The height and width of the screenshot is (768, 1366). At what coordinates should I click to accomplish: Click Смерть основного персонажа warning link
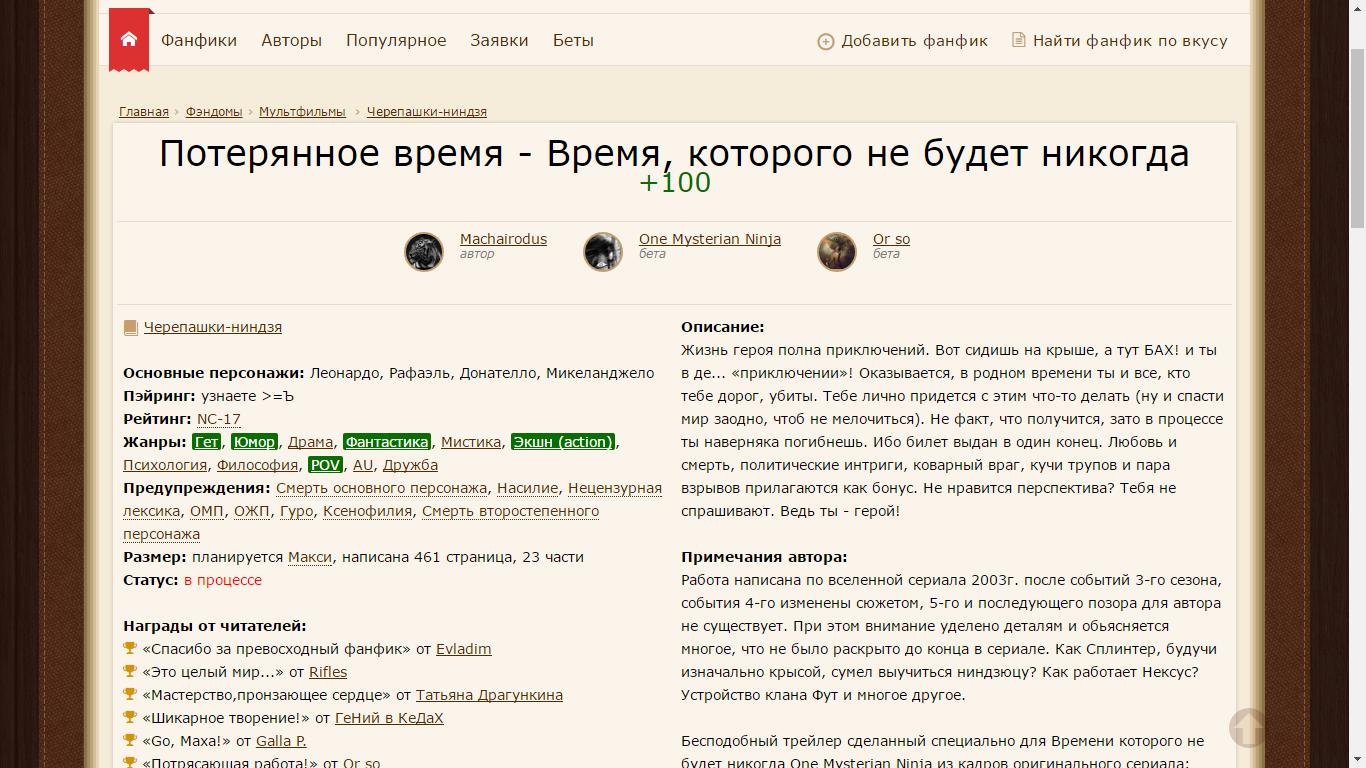pos(382,488)
